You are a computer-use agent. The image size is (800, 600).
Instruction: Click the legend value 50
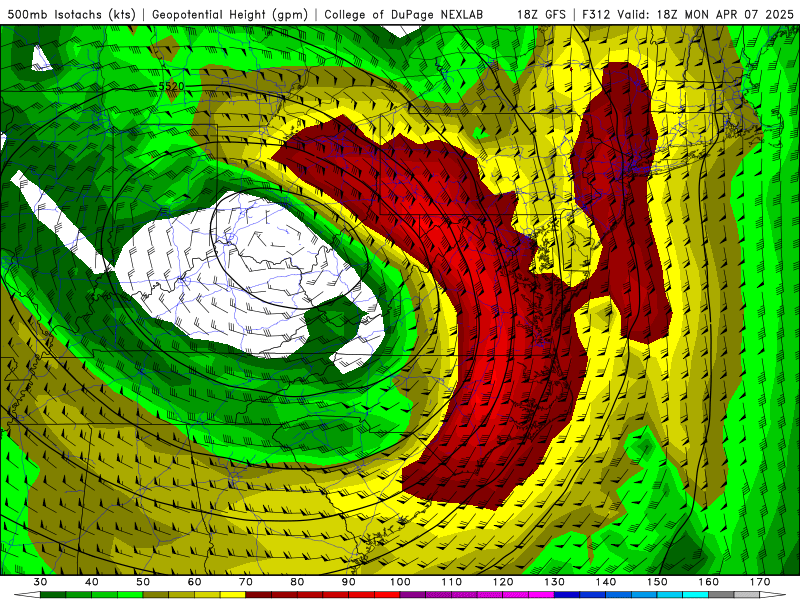click(143, 582)
